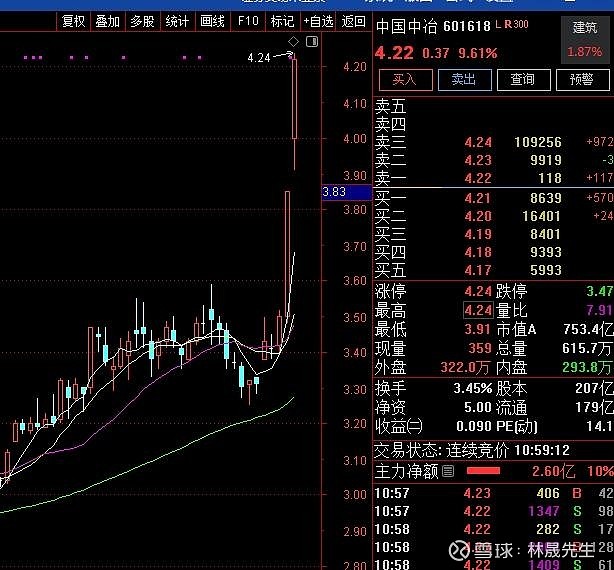Open the 多股 multi-stock view
The width and height of the screenshot is (614, 570).
click(x=143, y=21)
